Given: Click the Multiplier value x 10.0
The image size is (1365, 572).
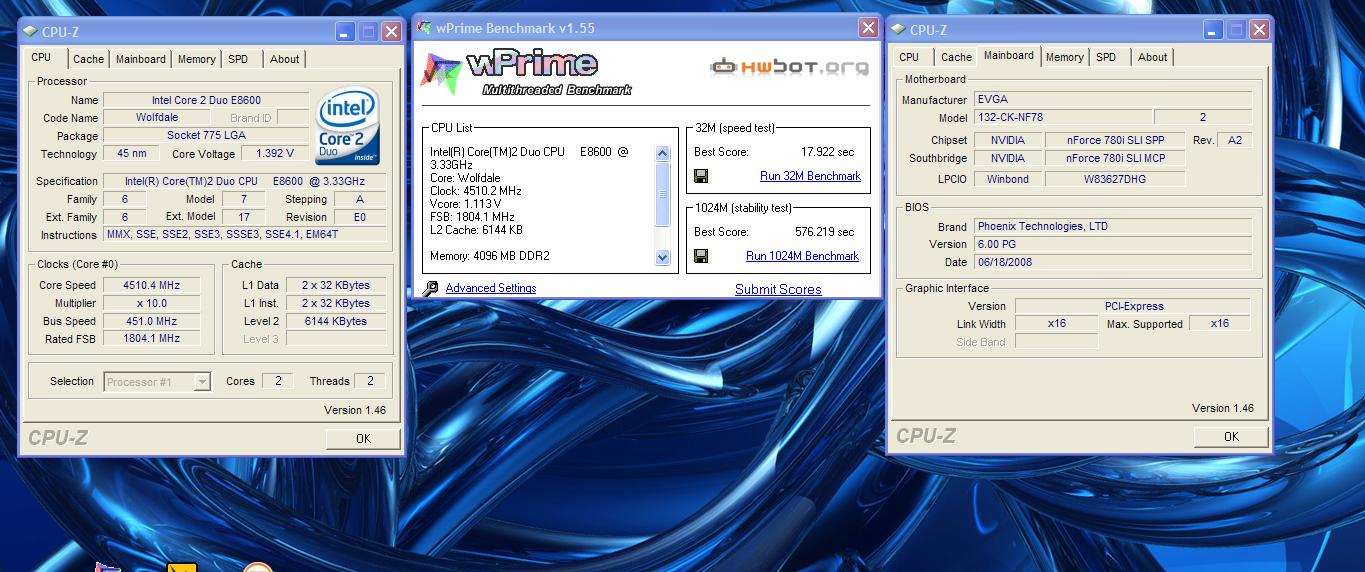Looking at the screenshot, I should (150, 303).
